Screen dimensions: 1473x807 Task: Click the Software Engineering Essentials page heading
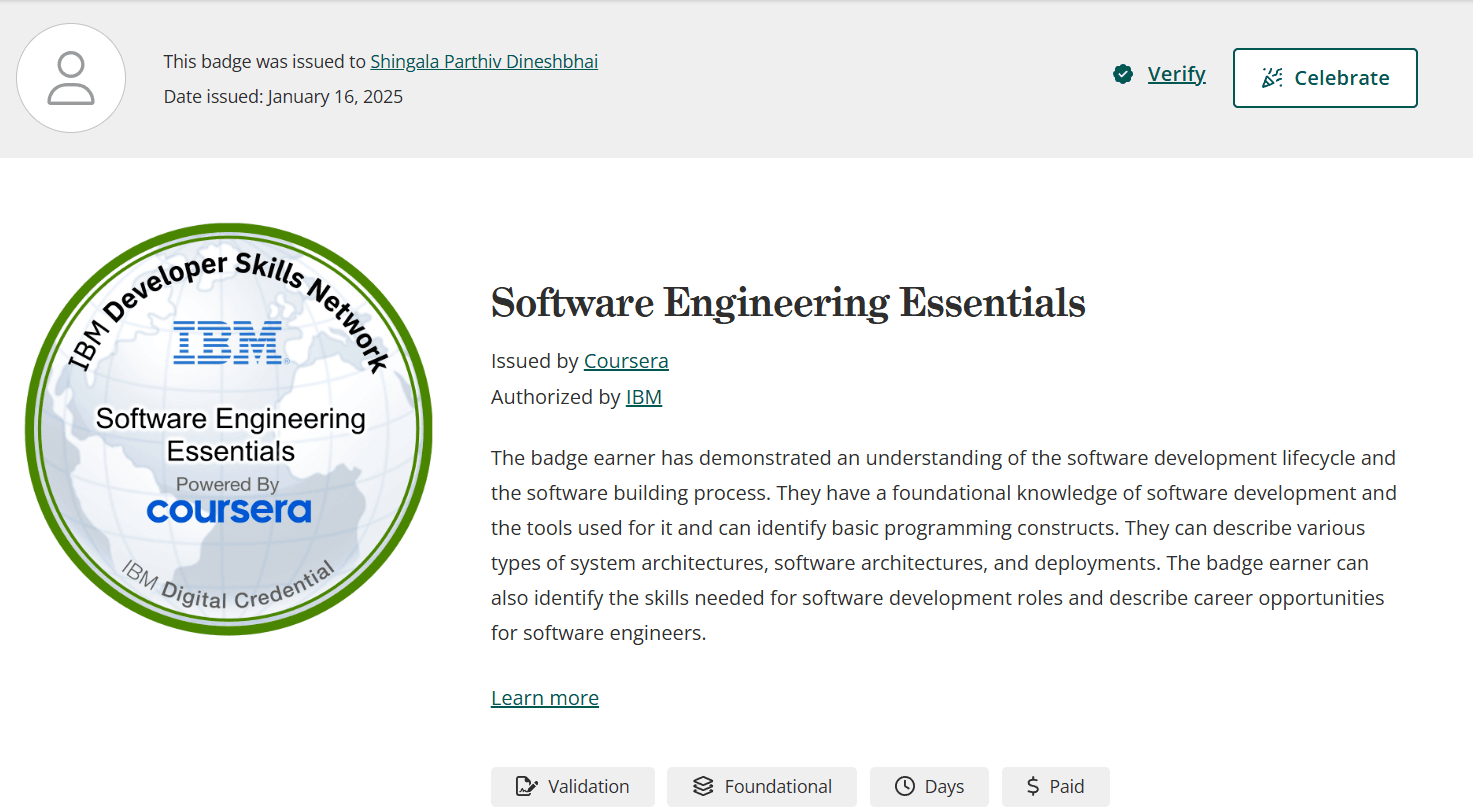(788, 302)
